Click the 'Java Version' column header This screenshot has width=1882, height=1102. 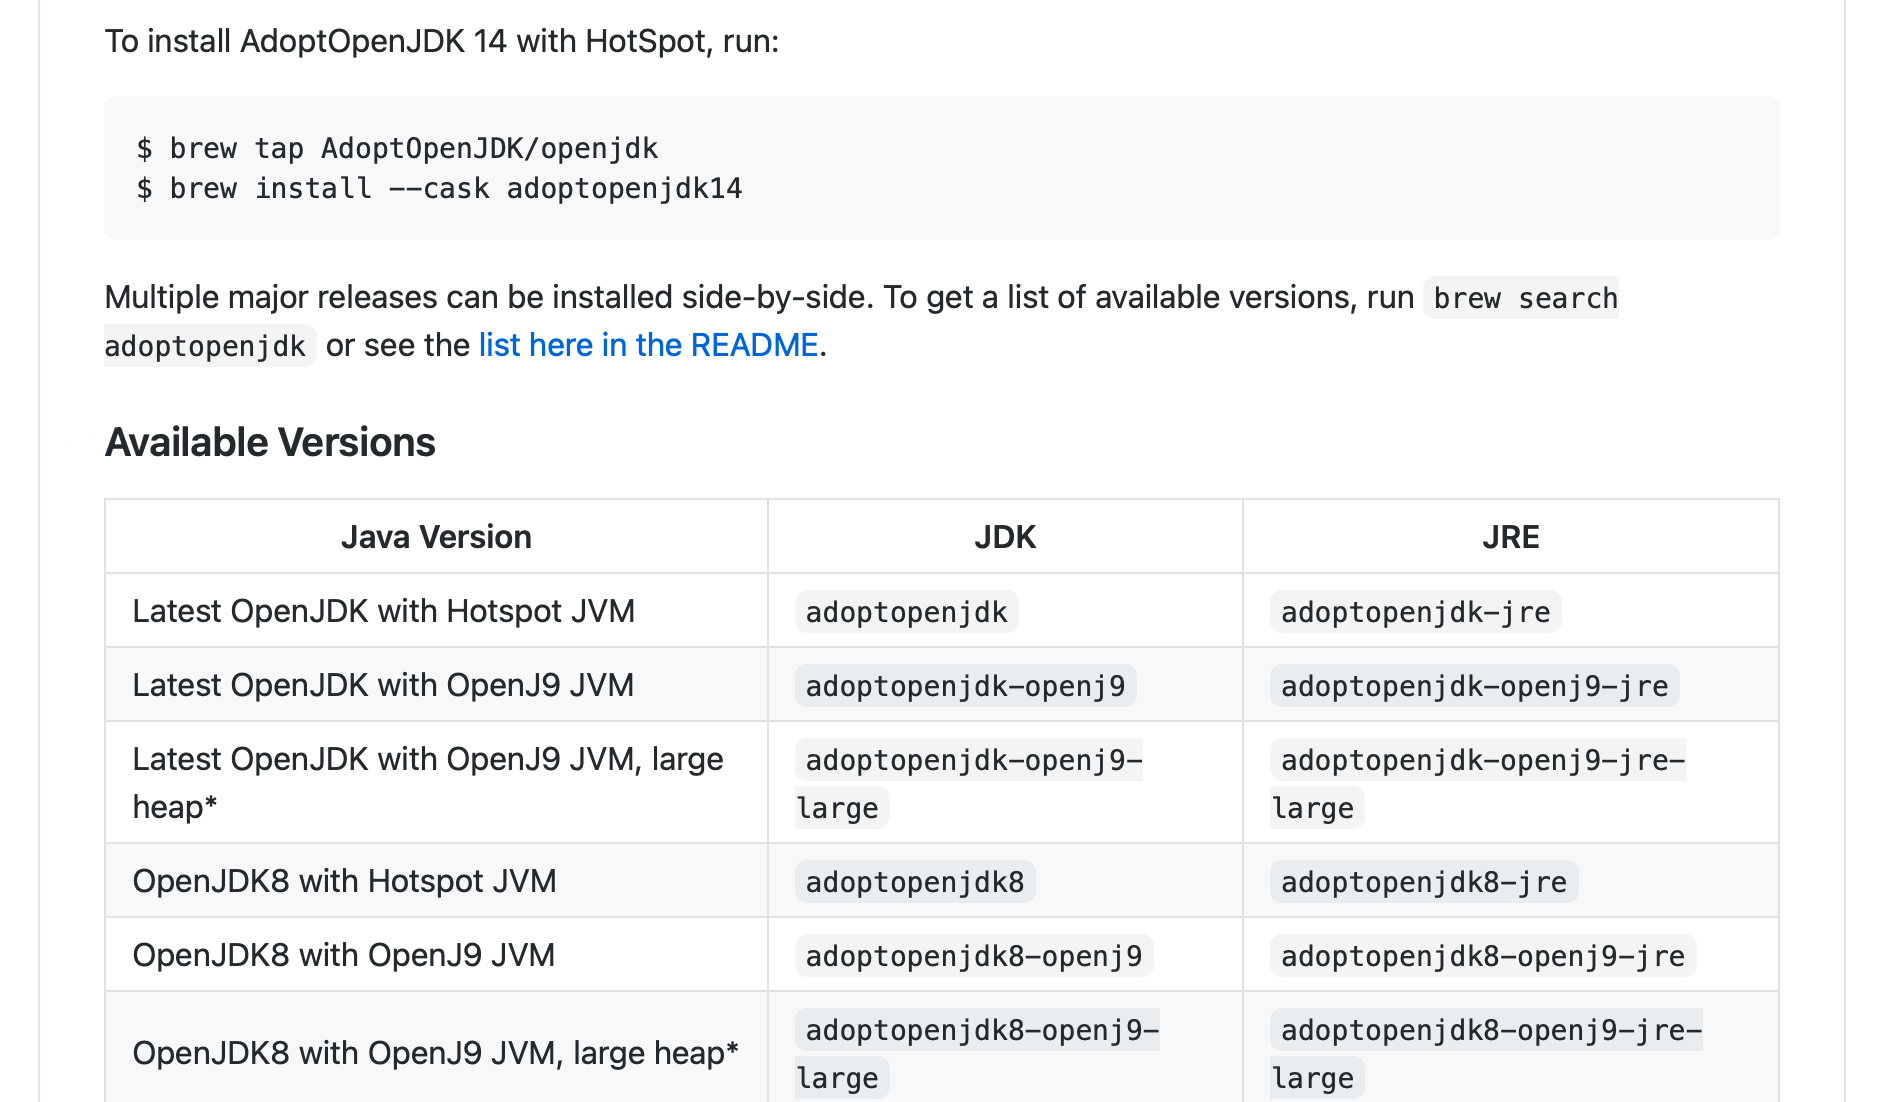click(x=436, y=537)
